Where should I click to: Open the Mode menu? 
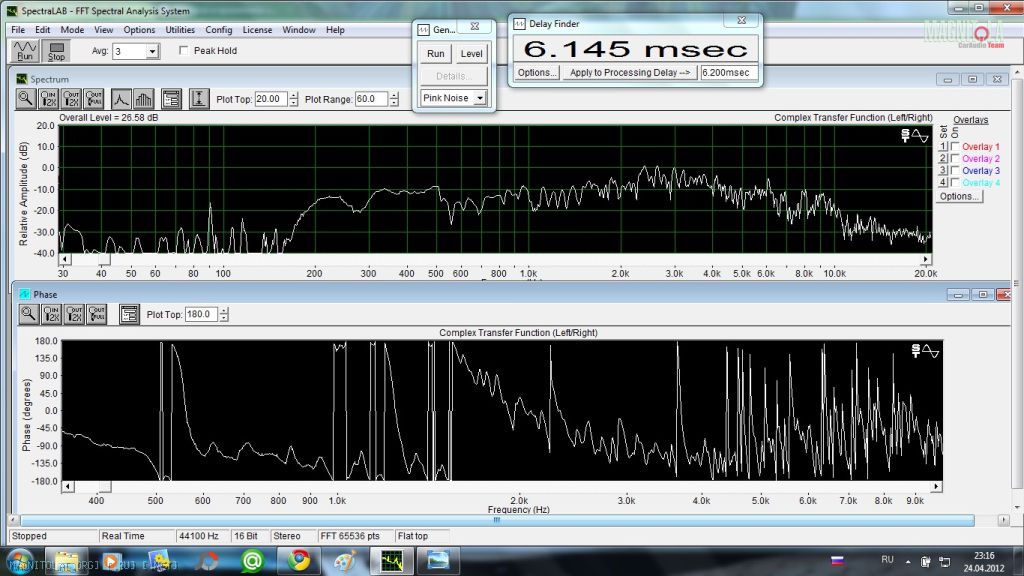point(72,30)
